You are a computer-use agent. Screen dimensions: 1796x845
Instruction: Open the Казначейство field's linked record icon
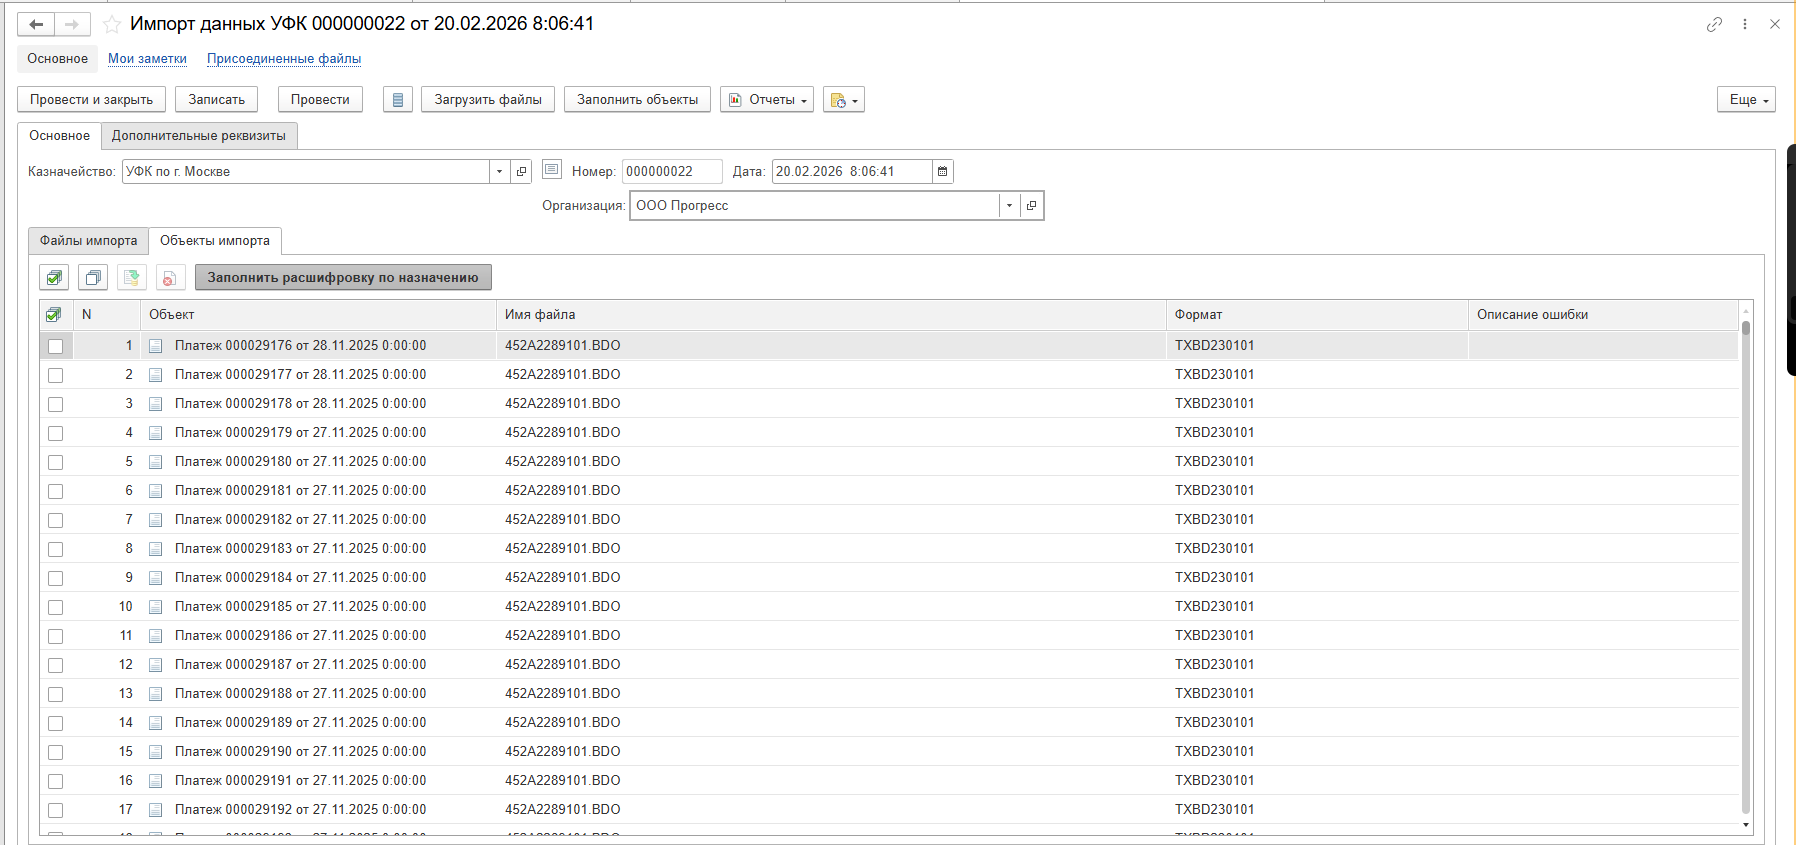(x=521, y=172)
